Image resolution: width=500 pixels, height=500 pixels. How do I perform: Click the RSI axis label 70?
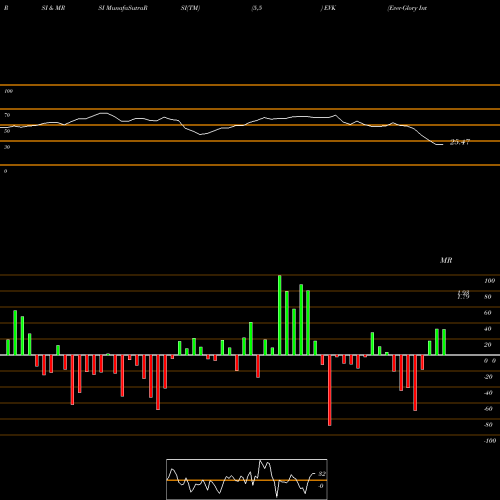click(7, 115)
